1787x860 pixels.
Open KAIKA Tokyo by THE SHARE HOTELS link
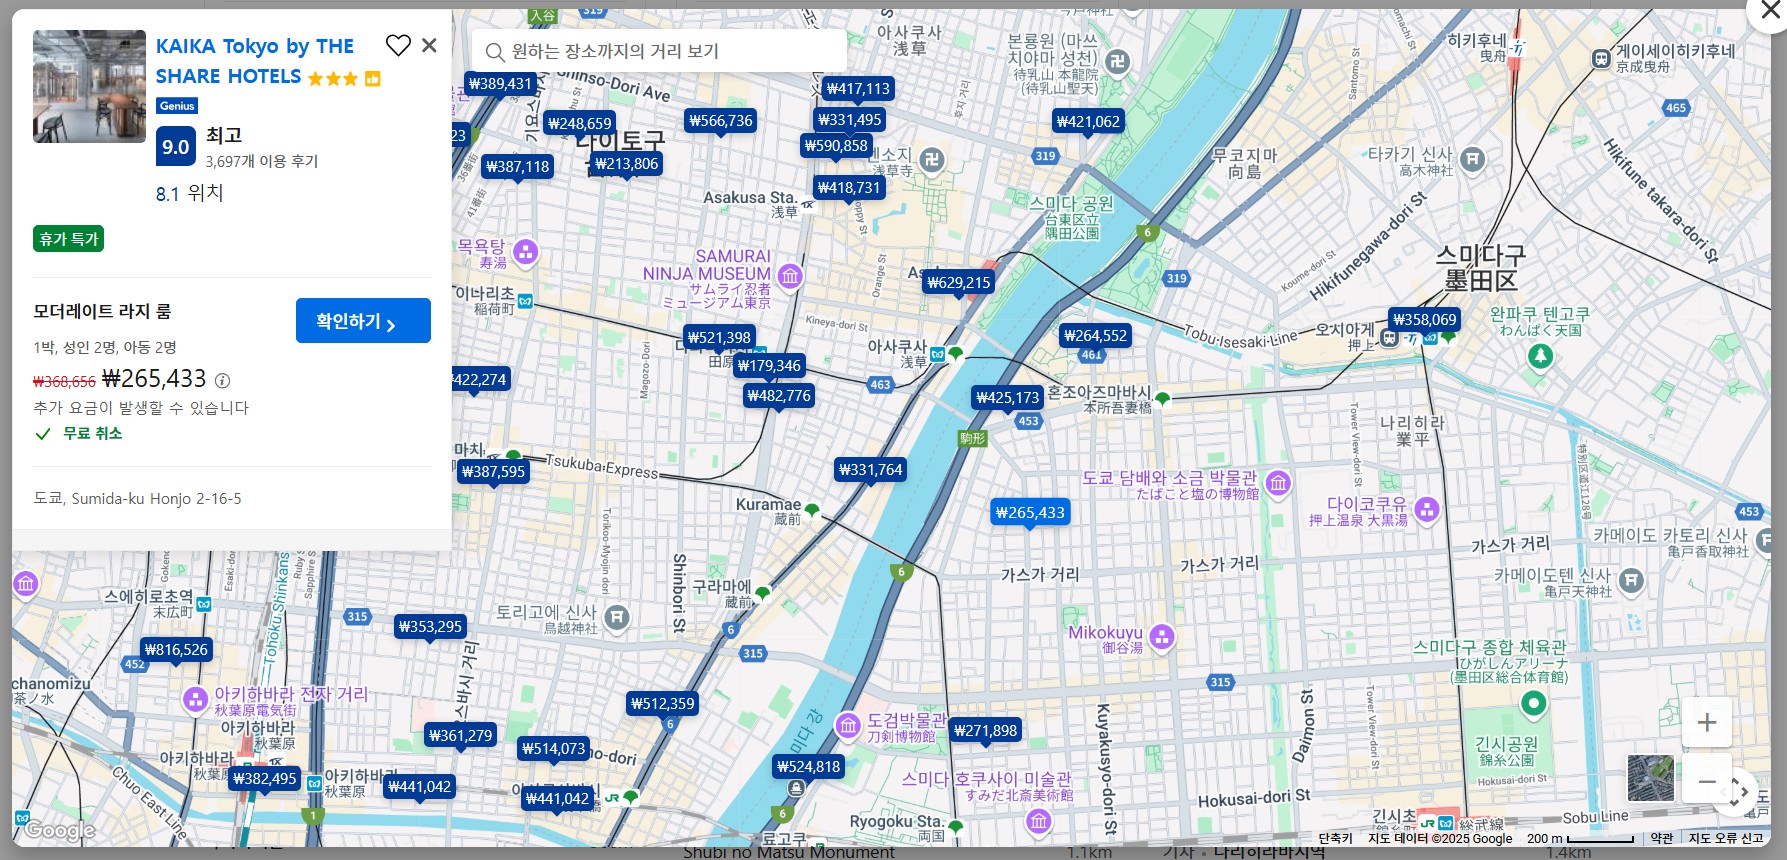tap(255, 61)
